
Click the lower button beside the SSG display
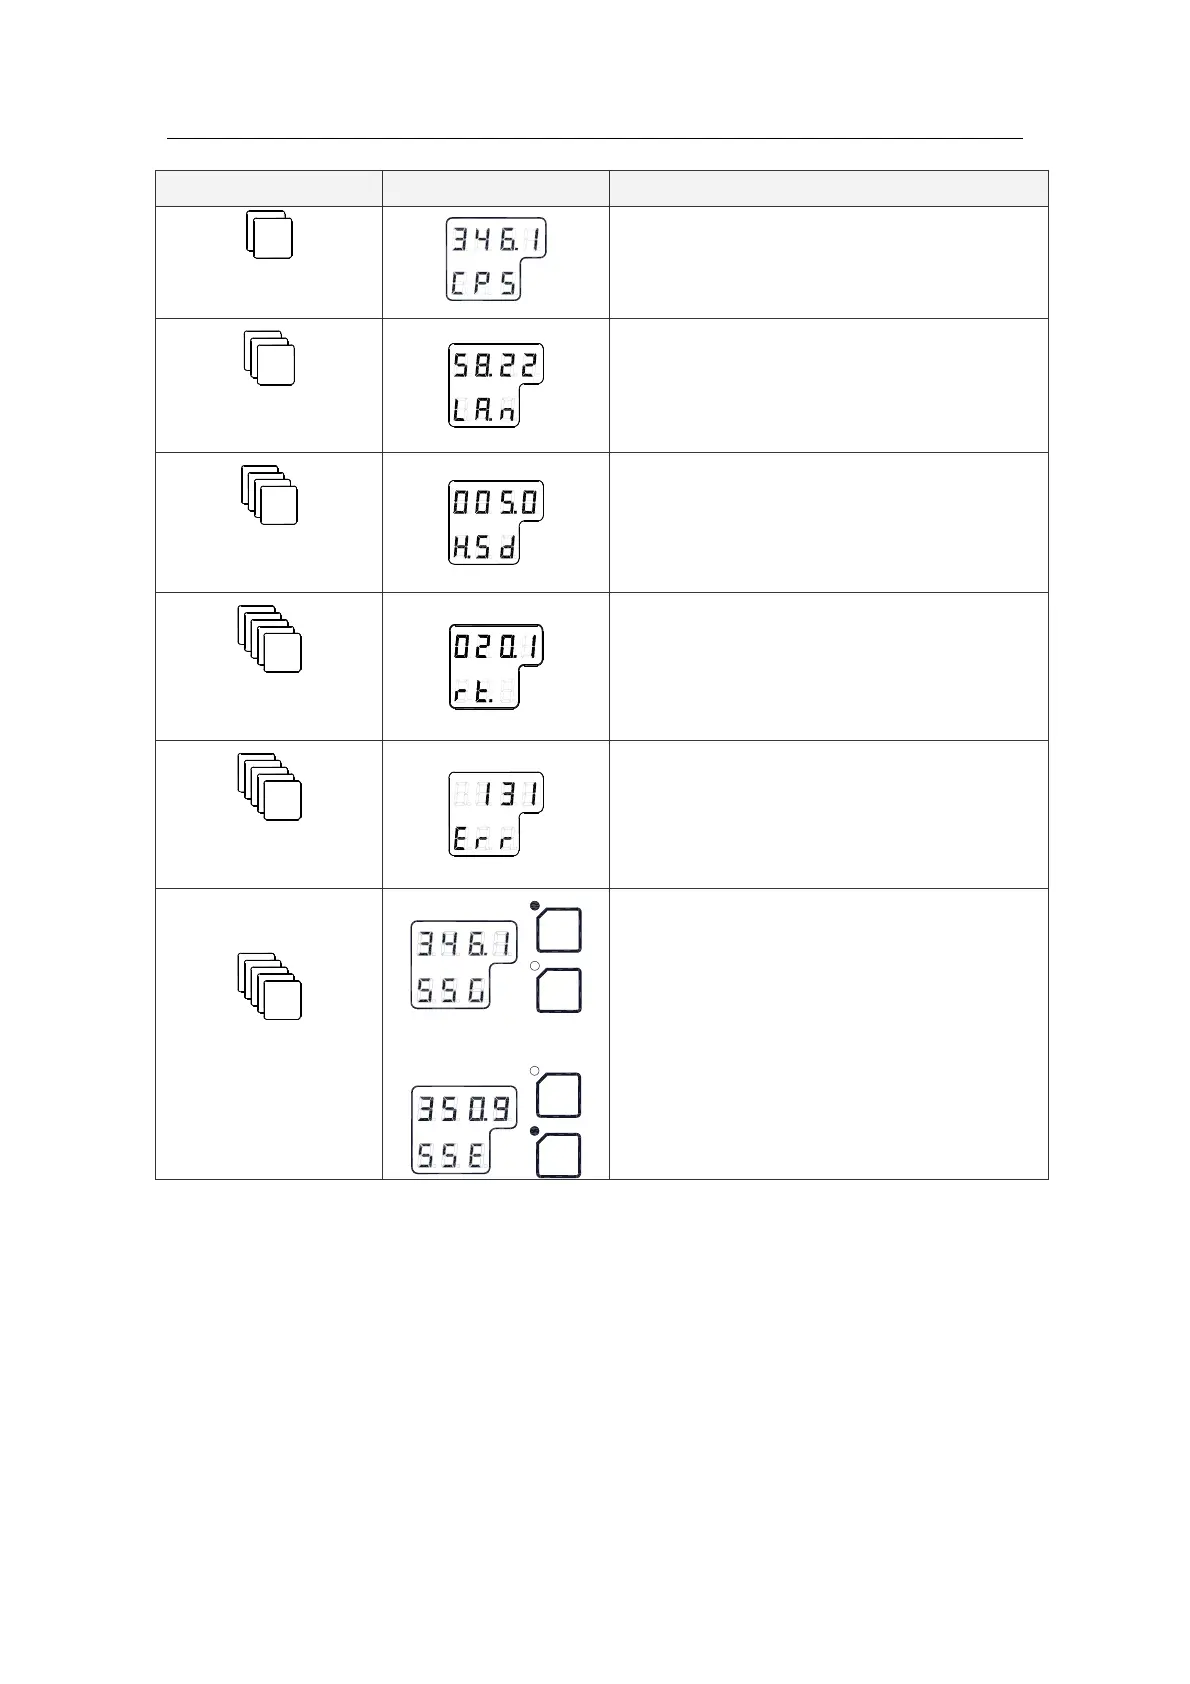tap(559, 990)
